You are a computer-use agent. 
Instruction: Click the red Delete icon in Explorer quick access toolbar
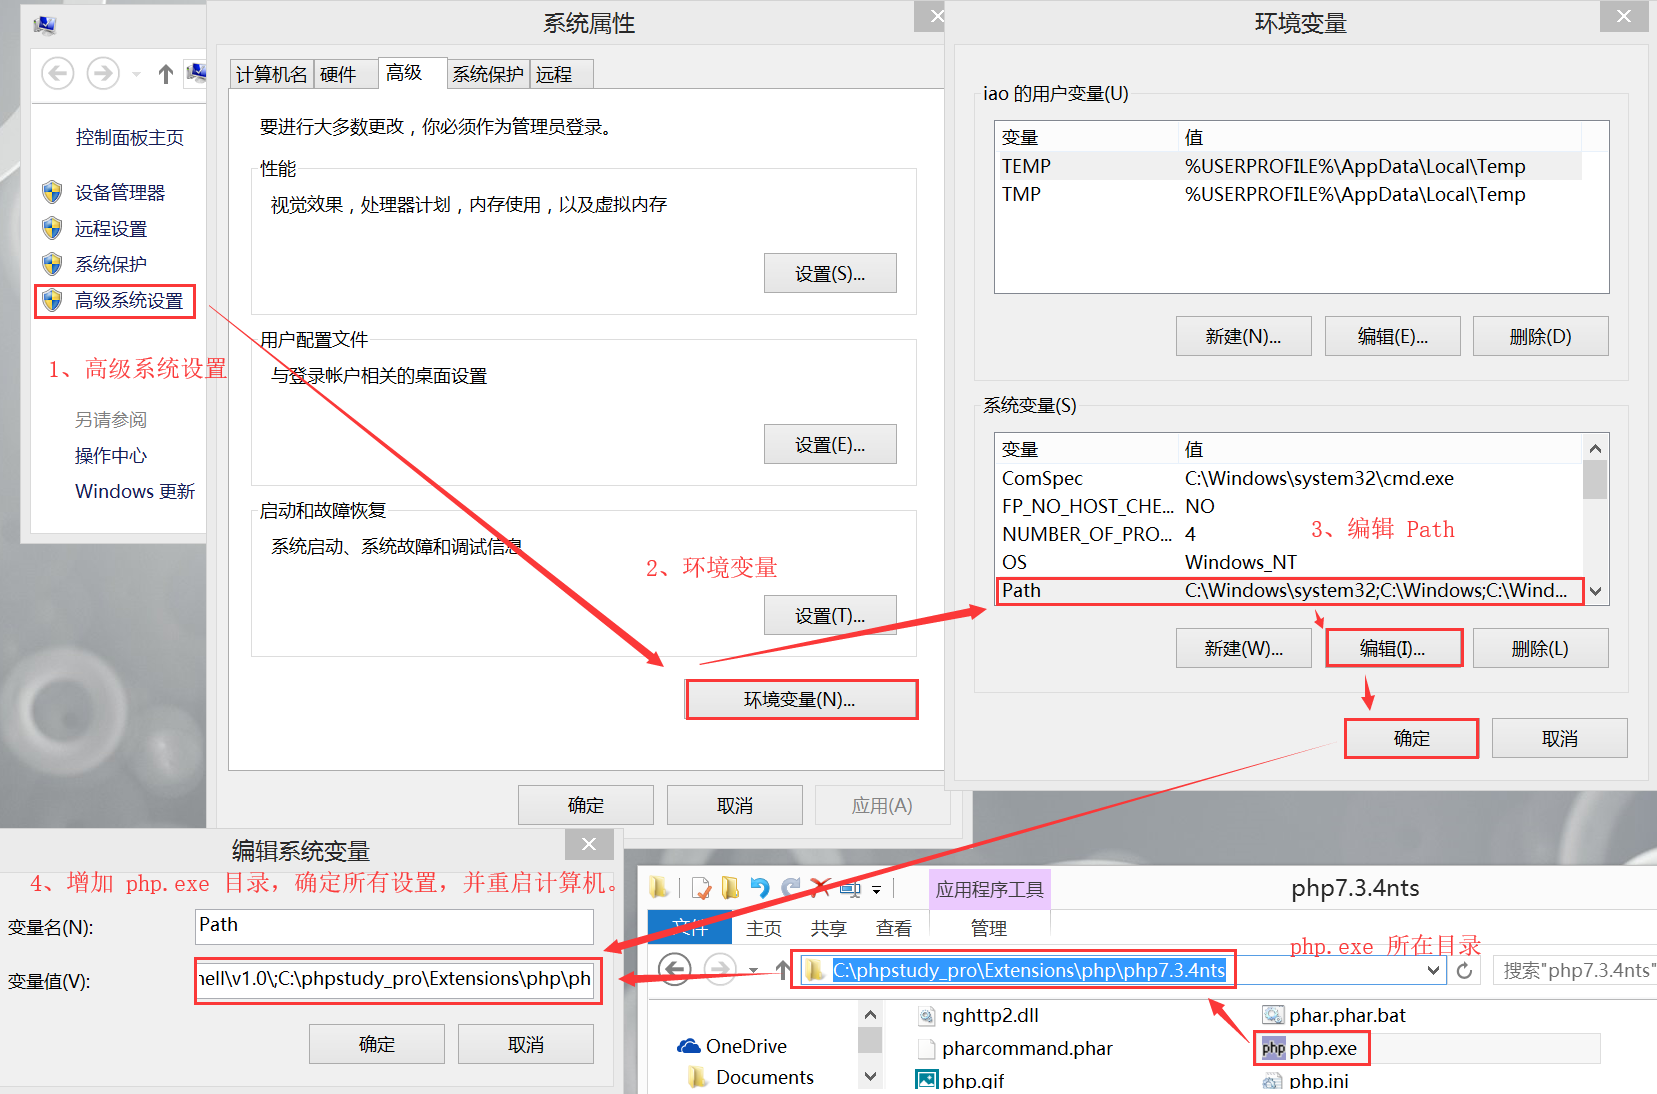tap(821, 888)
